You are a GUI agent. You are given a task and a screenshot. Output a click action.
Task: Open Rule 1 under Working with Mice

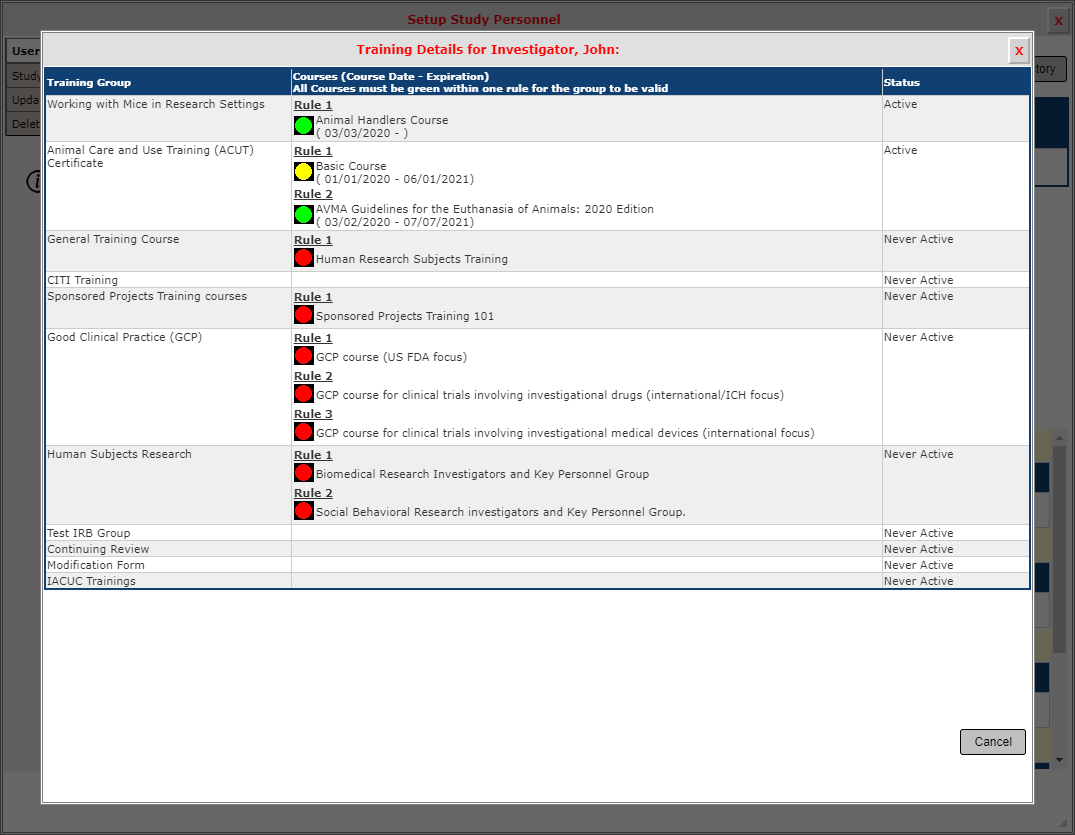point(313,105)
